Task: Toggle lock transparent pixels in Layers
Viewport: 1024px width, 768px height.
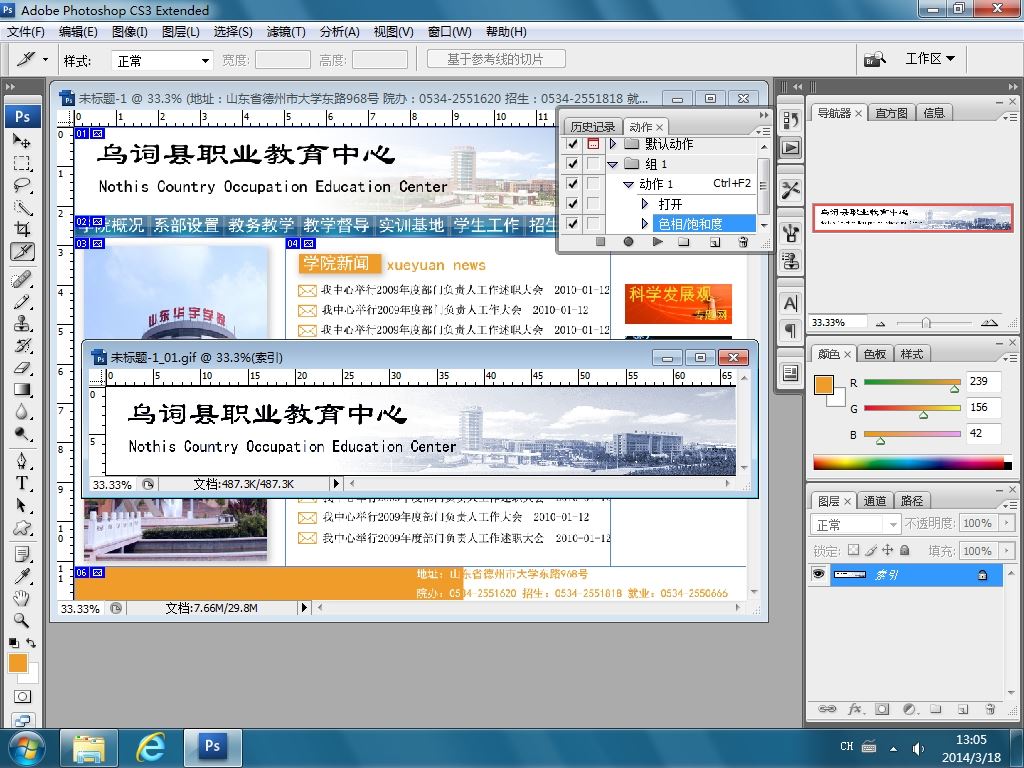Action: point(854,550)
